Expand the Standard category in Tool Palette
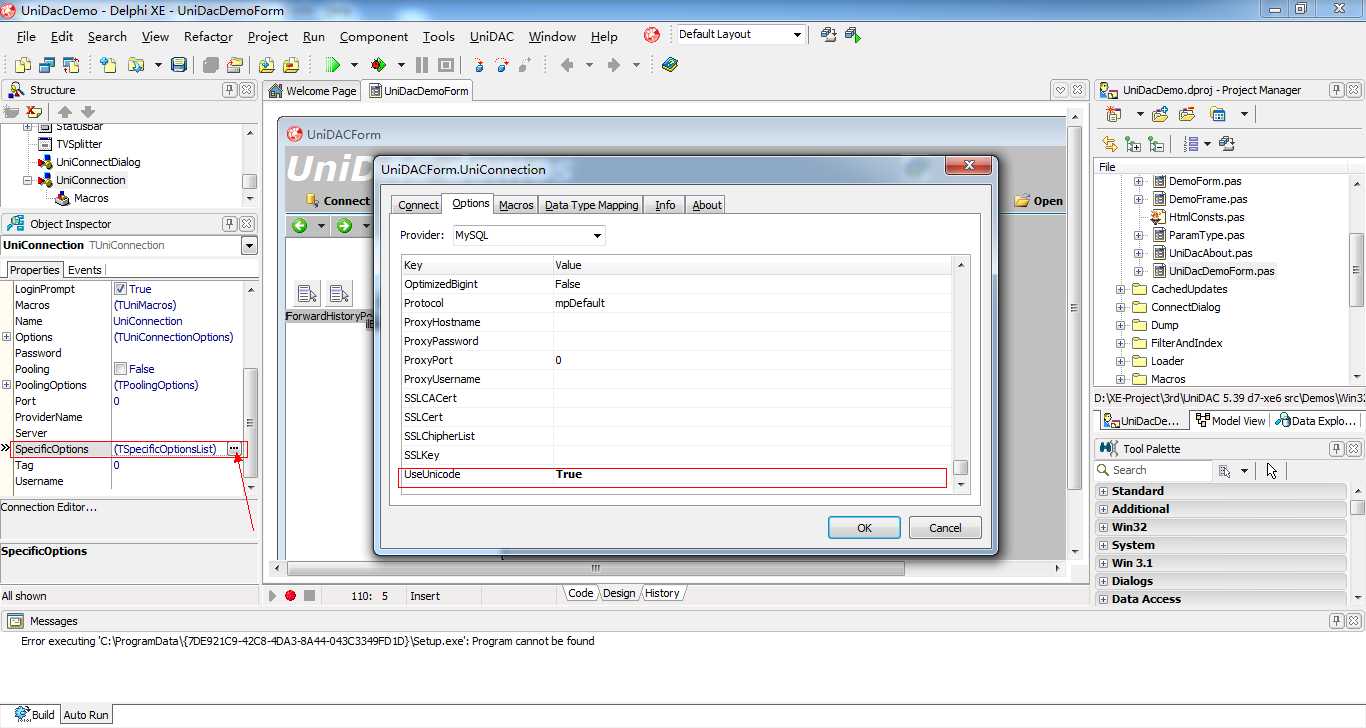Image resolution: width=1366 pixels, height=728 pixels. point(1103,491)
